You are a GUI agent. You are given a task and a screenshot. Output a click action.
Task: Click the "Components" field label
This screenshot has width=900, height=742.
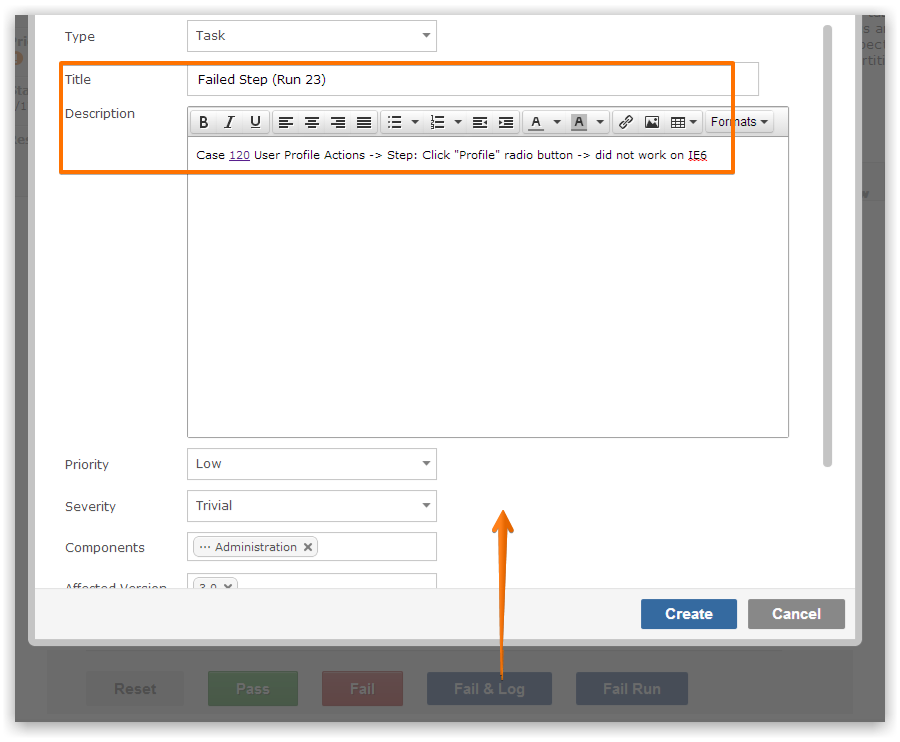pyautogui.click(x=105, y=547)
